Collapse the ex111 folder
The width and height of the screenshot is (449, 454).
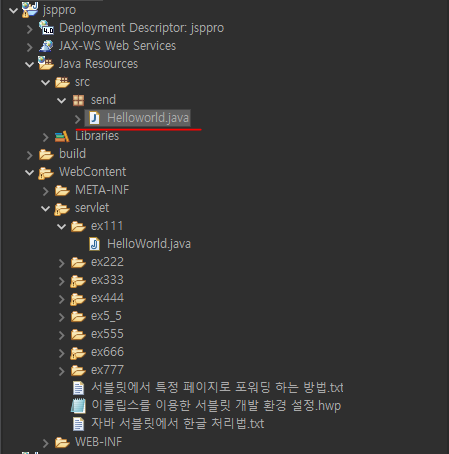pyautogui.click(x=62, y=226)
